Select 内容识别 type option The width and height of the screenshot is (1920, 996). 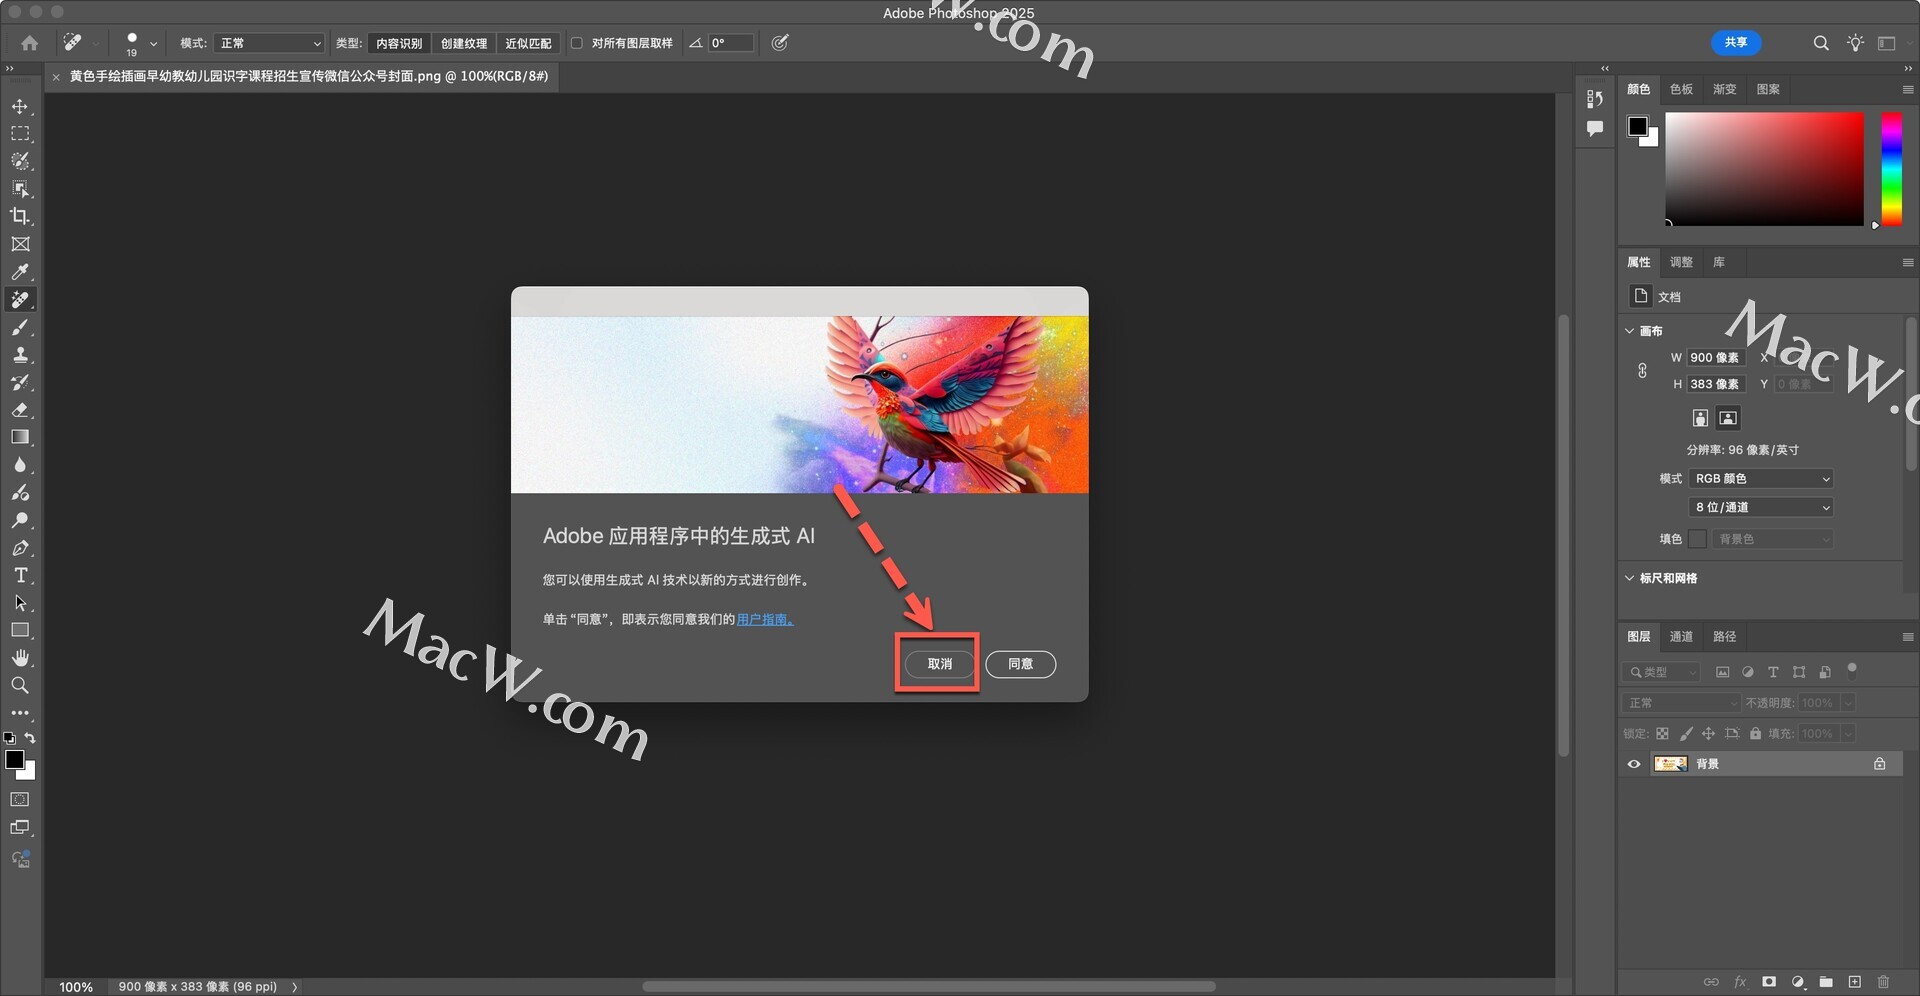click(399, 43)
